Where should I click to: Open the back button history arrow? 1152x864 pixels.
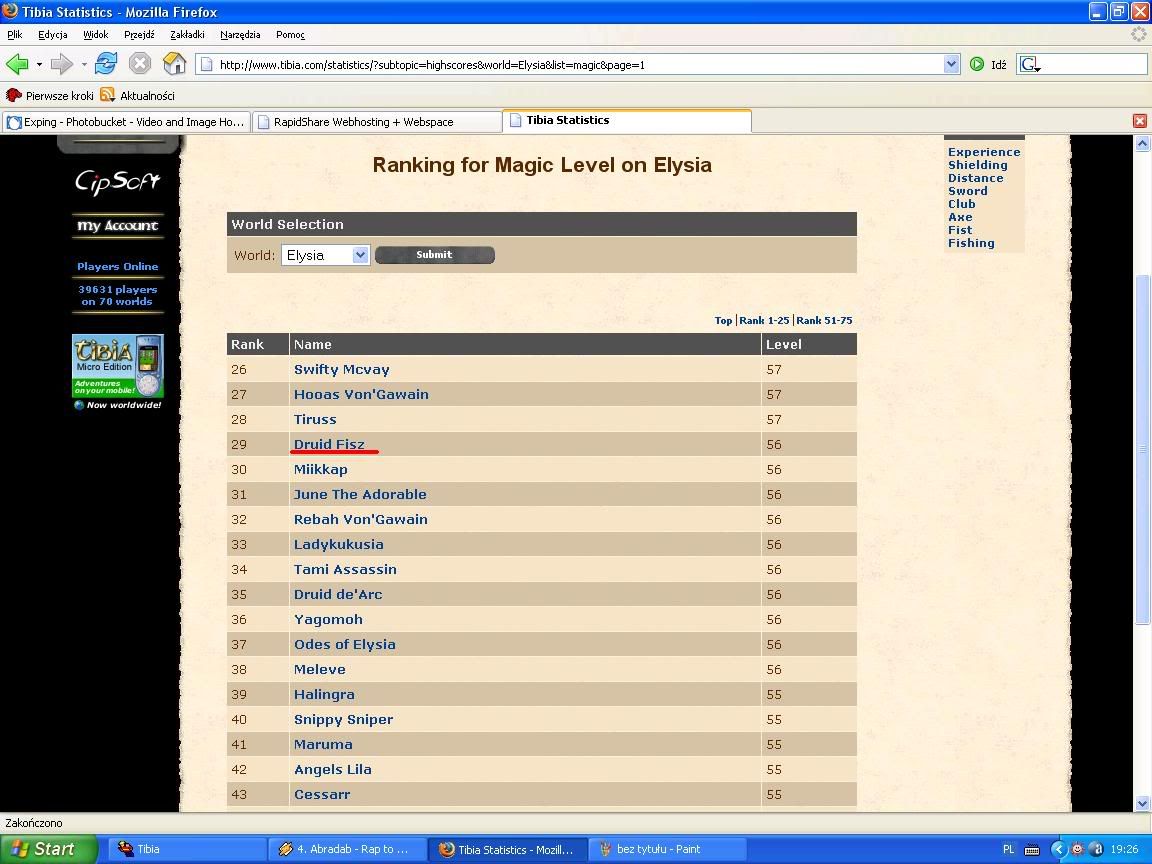click(x=39, y=65)
